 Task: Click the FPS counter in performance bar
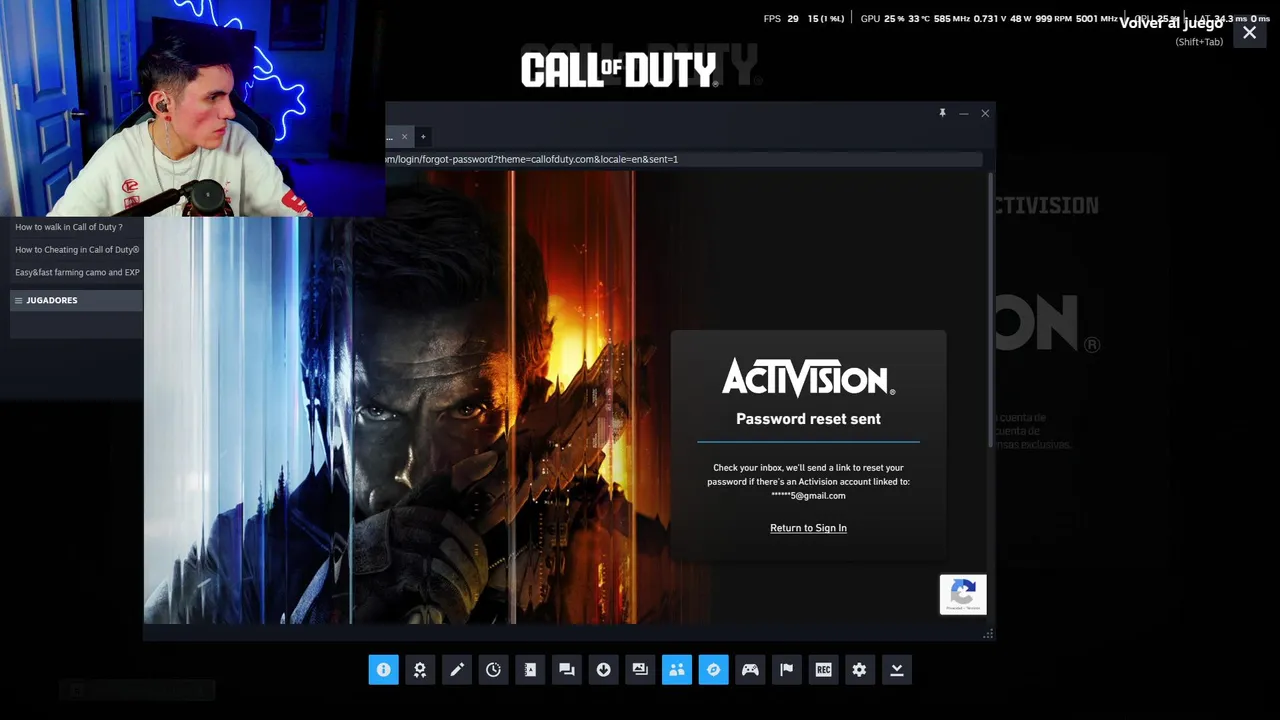[781, 19]
